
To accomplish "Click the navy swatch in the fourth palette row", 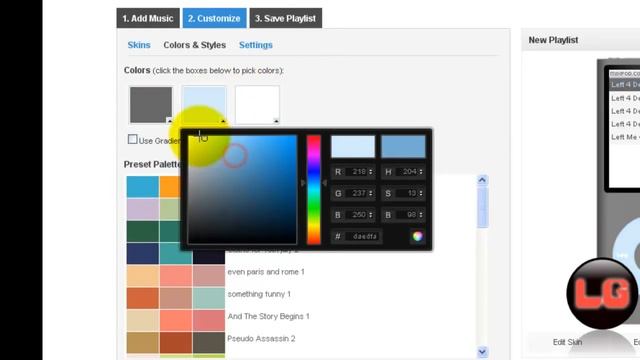I will pyautogui.click(x=142, y=253).
